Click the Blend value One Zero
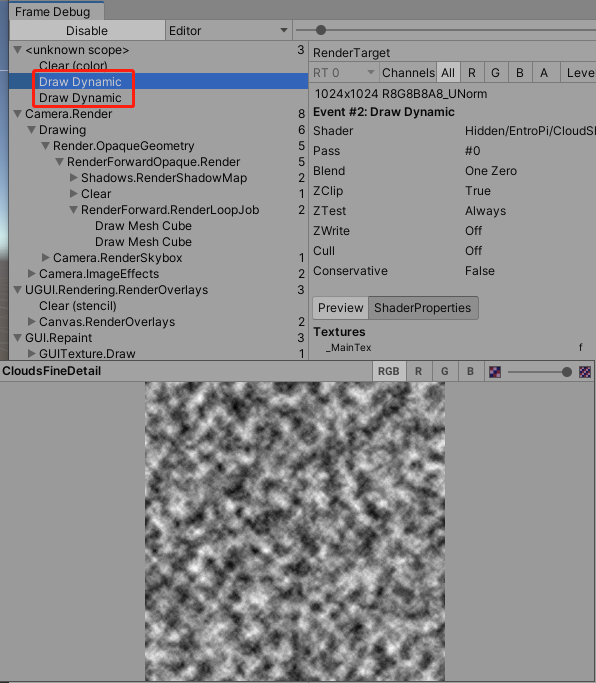 coord(491,171)
